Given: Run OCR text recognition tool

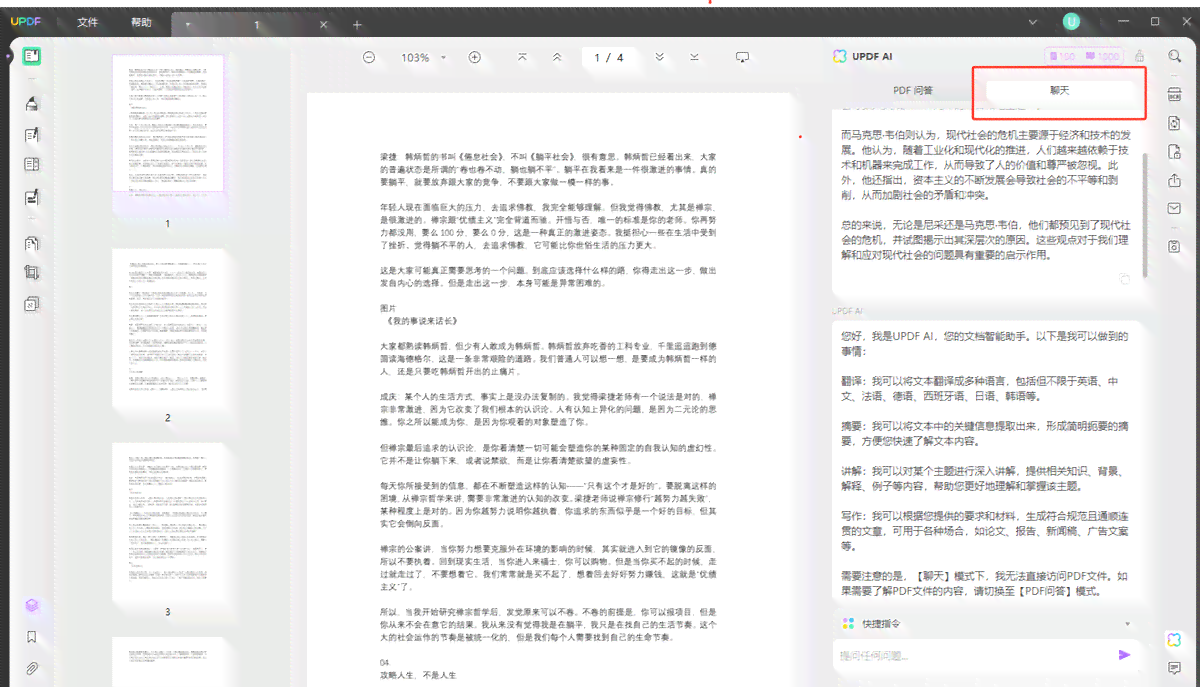Looking at the screenshot, I should [x=1174, y=94].
